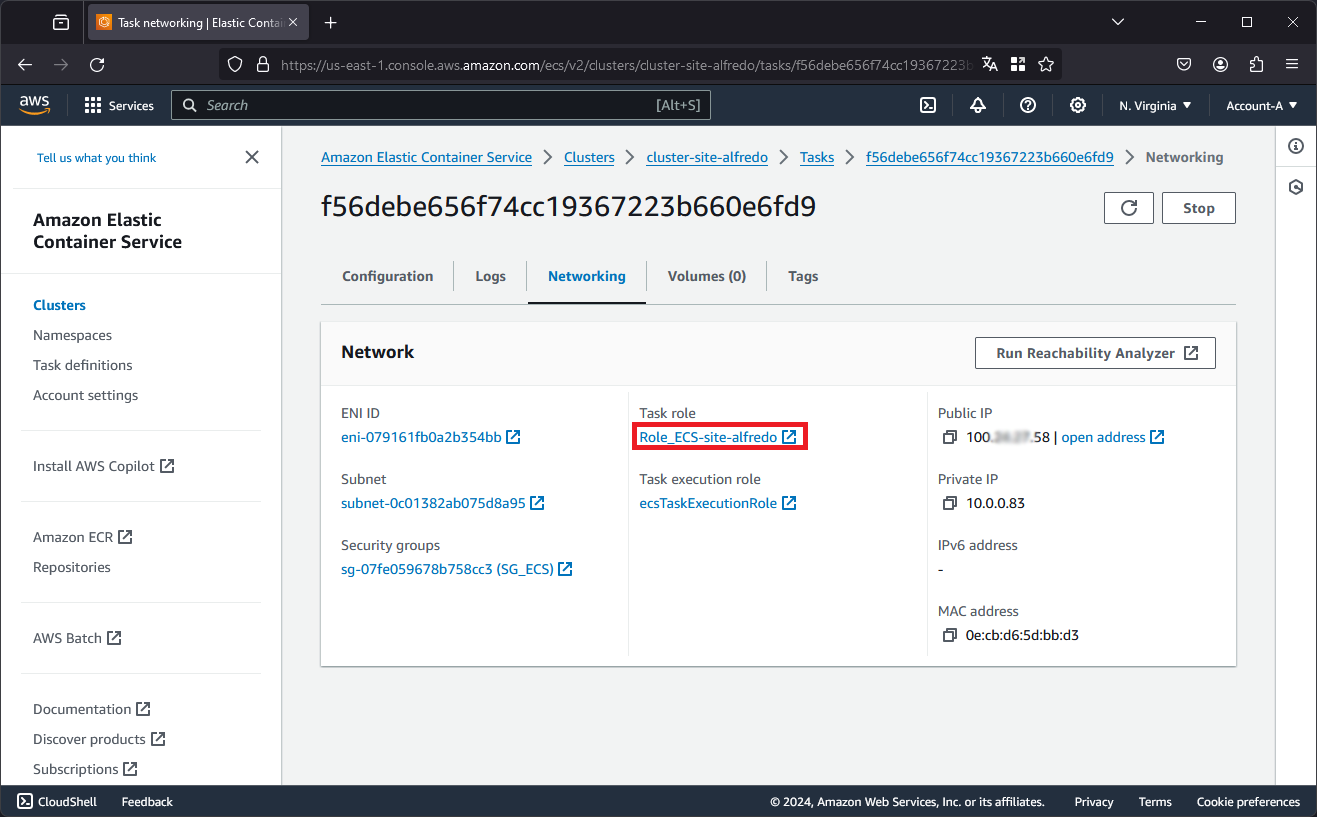The height and width of the screenshot is (817, 1317).
Task: Open Firefox recent browsing view icon
Action: point(61,22)
